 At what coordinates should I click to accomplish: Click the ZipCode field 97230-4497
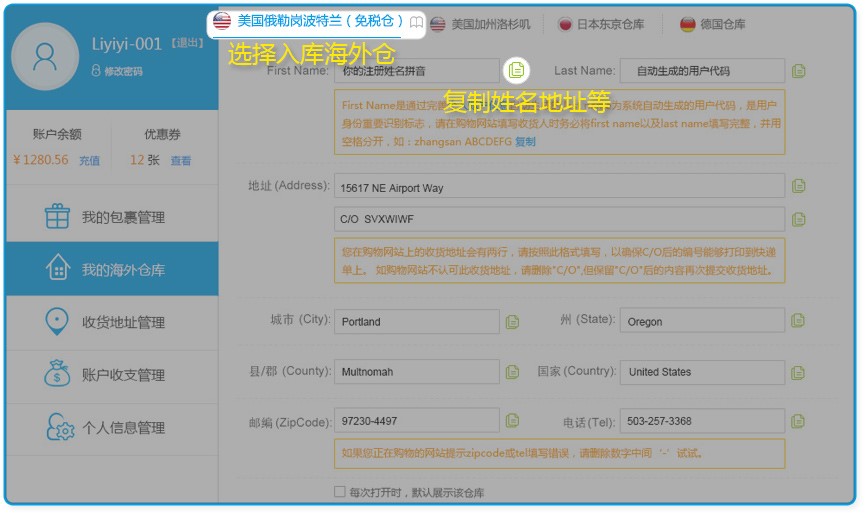417,420
